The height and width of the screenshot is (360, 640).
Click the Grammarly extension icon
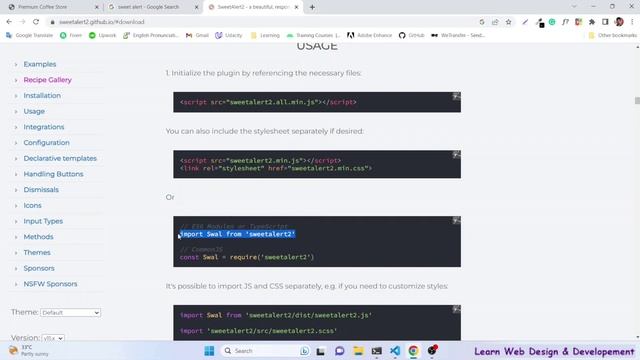552,22
